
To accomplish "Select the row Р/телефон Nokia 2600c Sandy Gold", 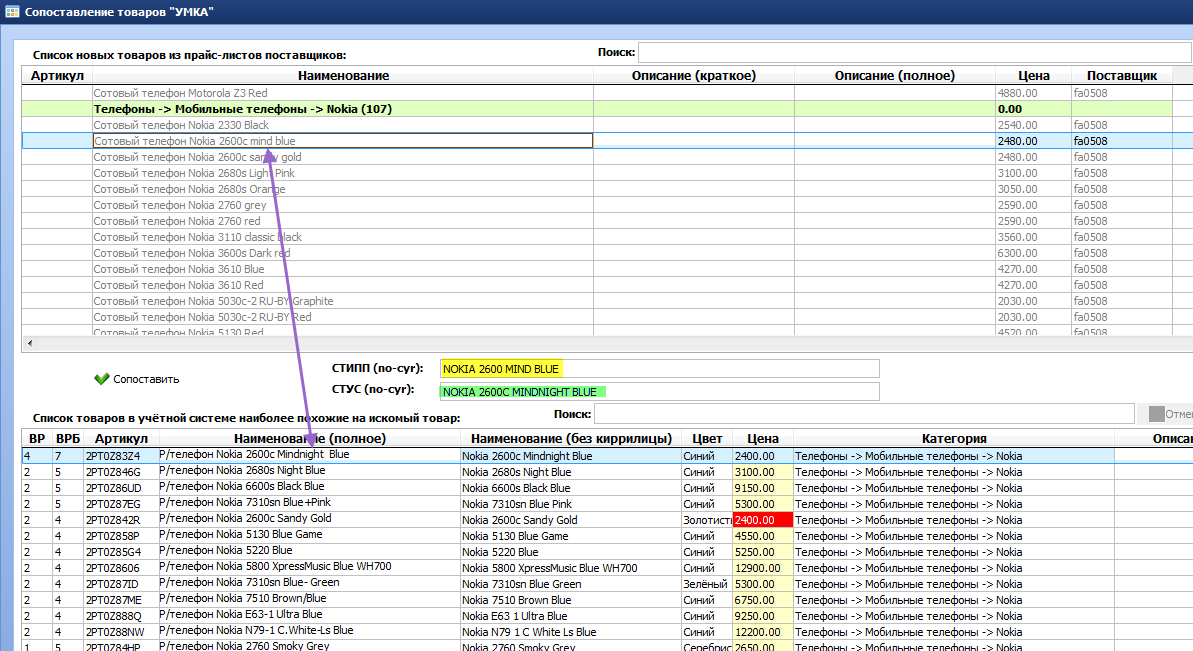I will coord(607,519).
